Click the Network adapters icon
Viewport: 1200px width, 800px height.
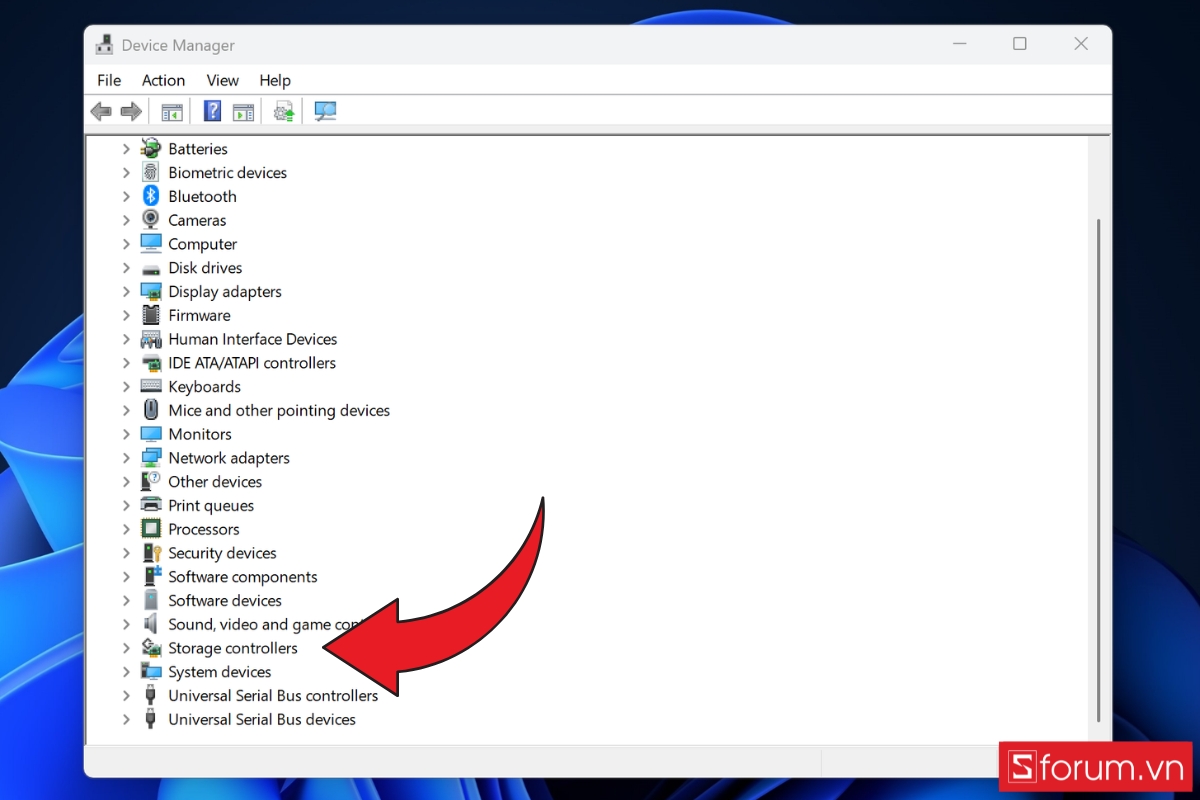(x=151, y=458)
